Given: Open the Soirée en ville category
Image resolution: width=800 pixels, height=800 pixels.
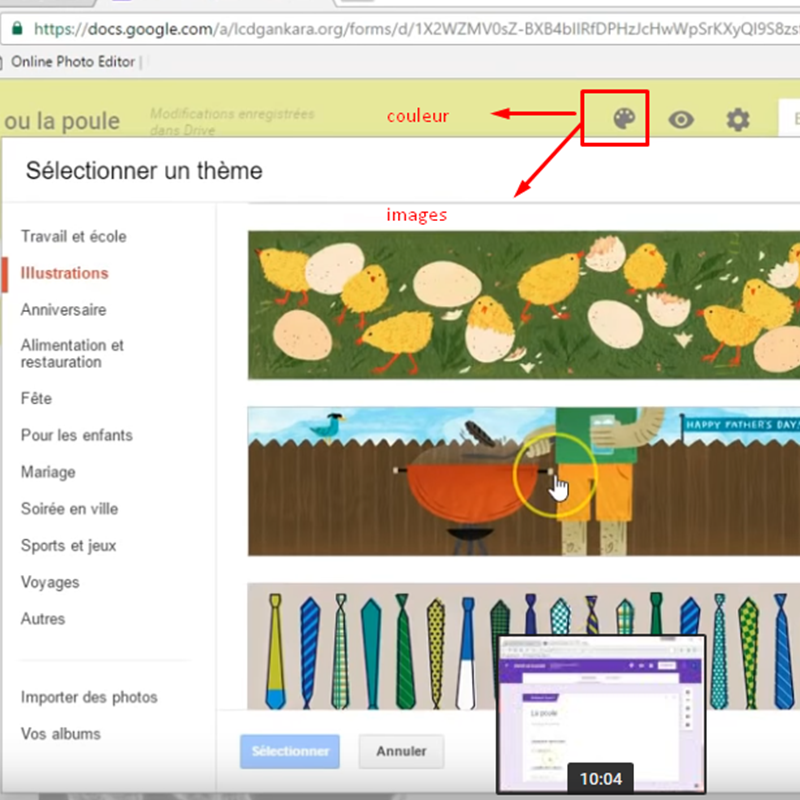Looking at the screenshot, I should (x=69, y=509).
